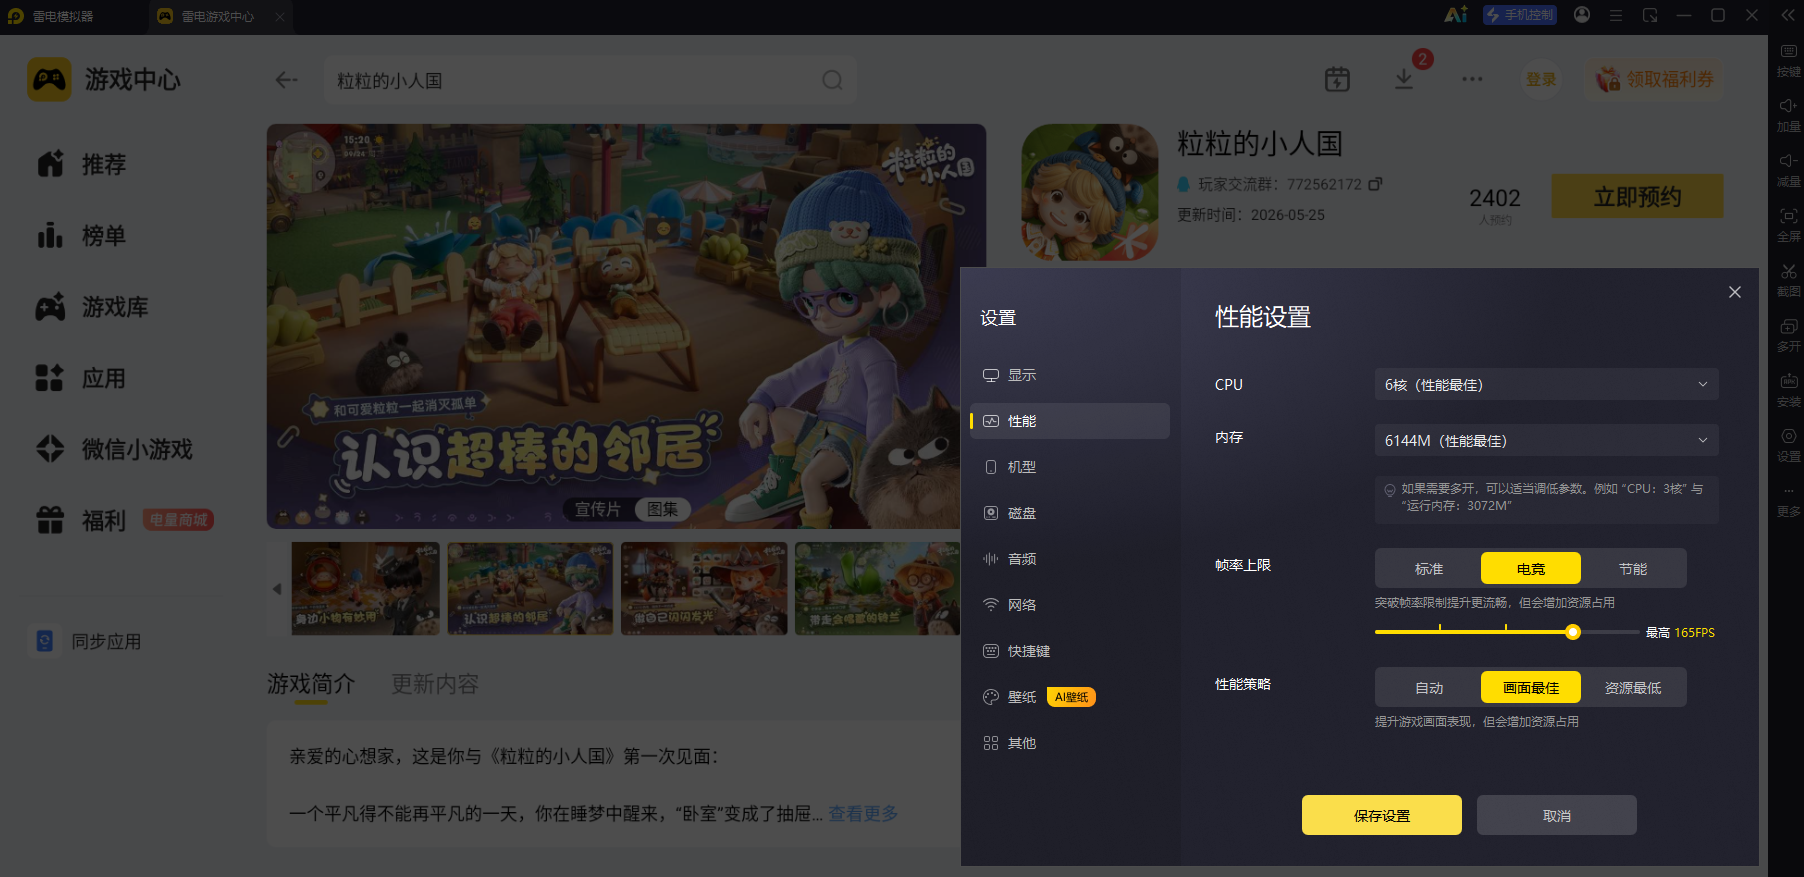Click the search magnifier icon

click(832, 80)
